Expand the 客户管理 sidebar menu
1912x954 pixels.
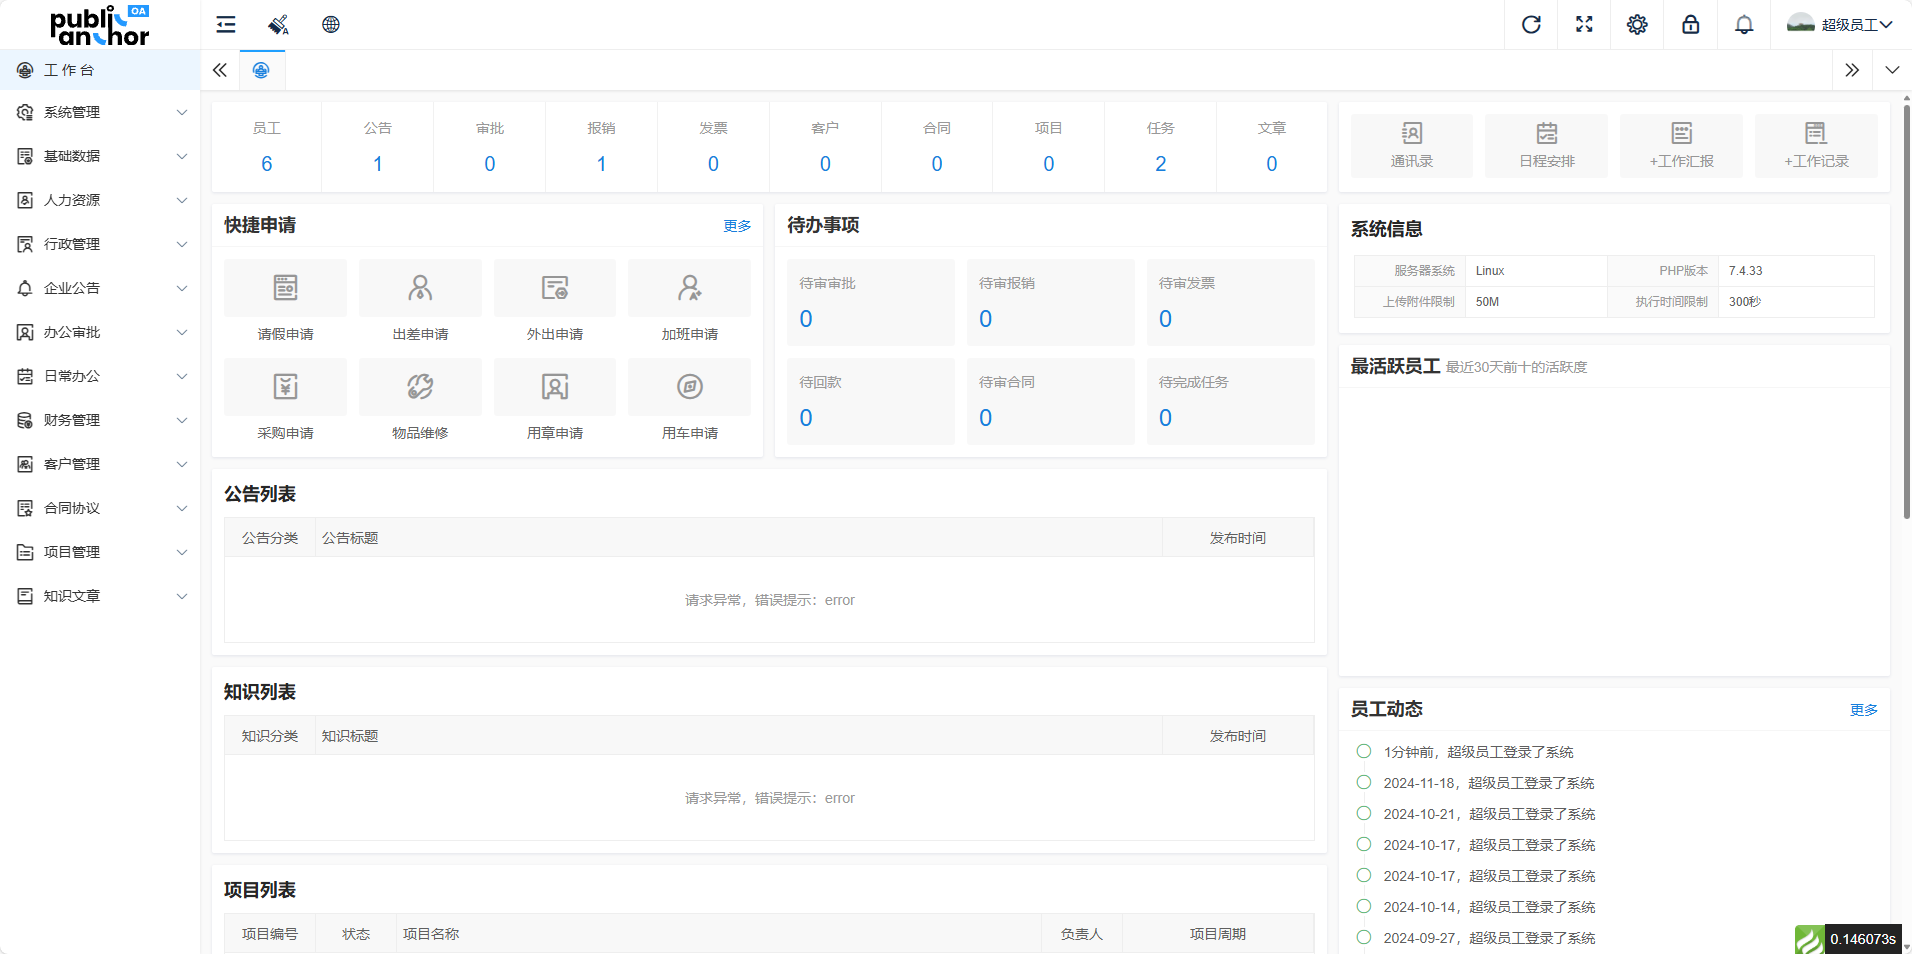100,464
